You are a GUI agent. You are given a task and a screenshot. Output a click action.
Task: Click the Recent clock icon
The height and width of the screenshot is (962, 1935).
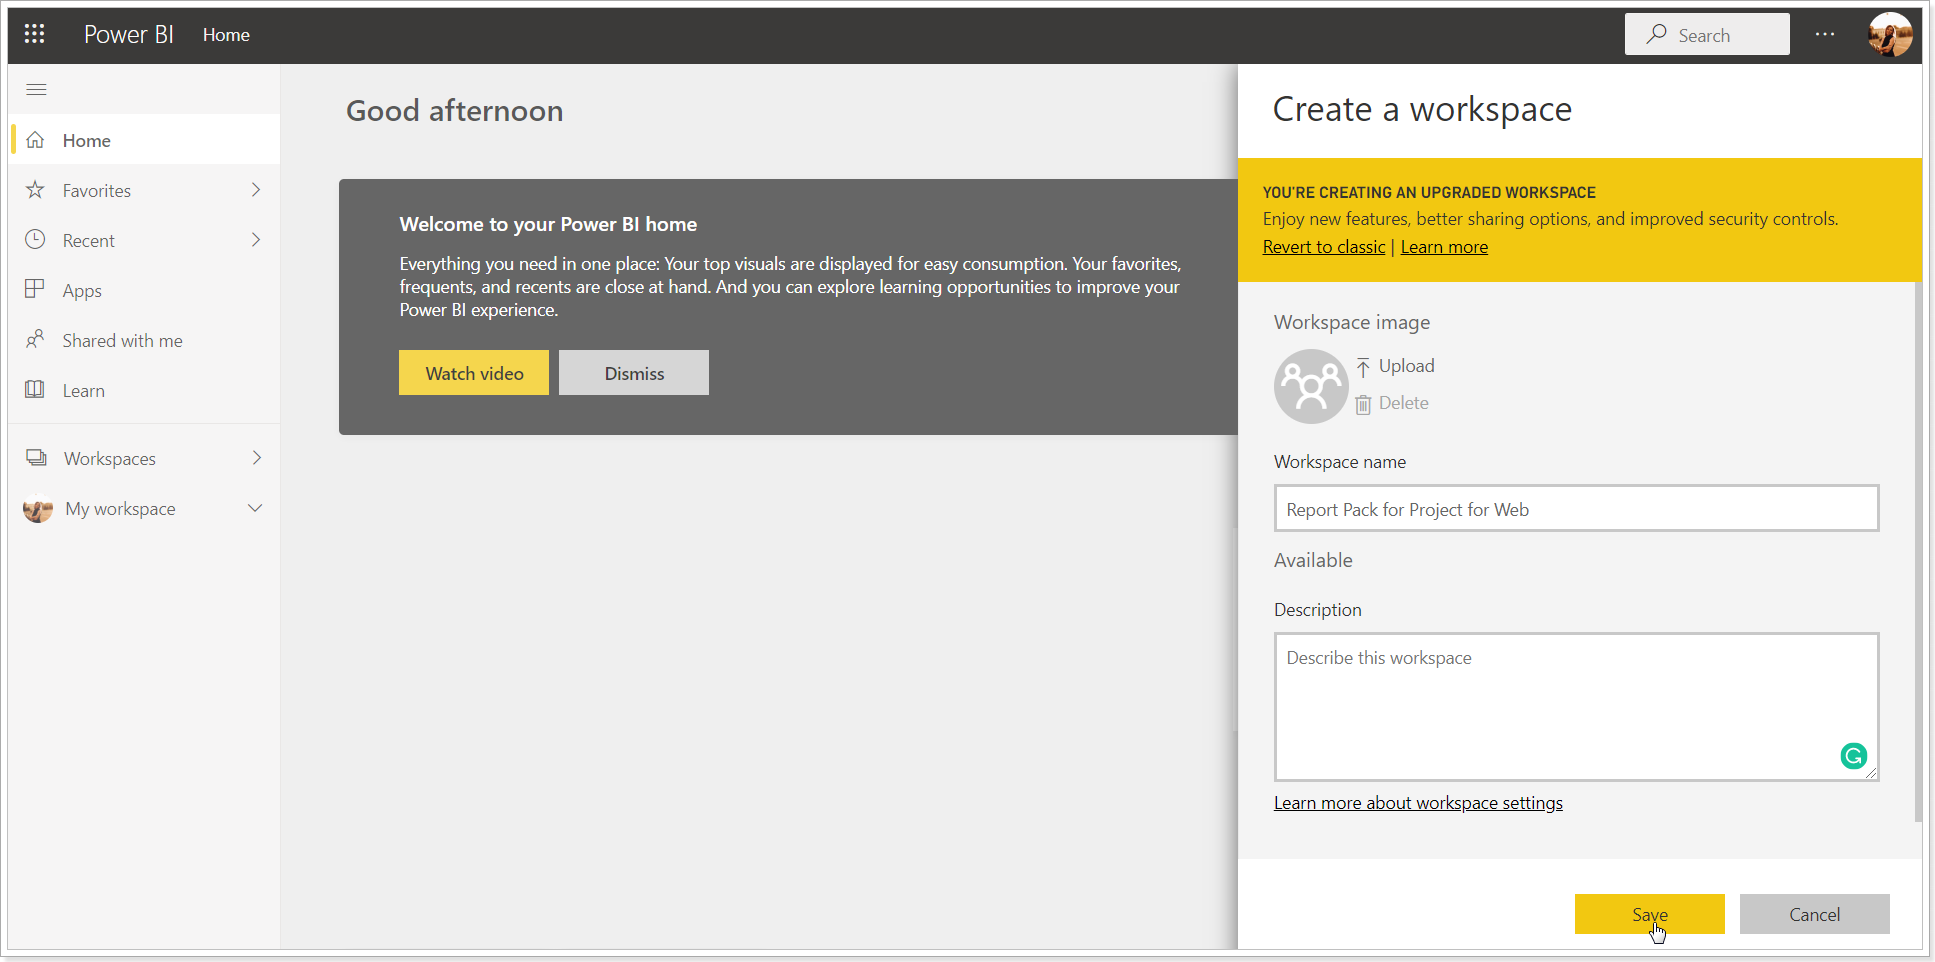click(x=35, y=240)
